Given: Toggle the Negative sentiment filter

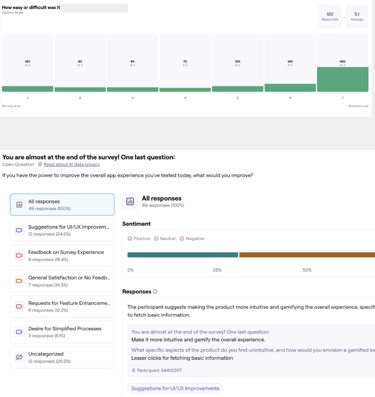Looking at the screenshot, I should point(192,238).
